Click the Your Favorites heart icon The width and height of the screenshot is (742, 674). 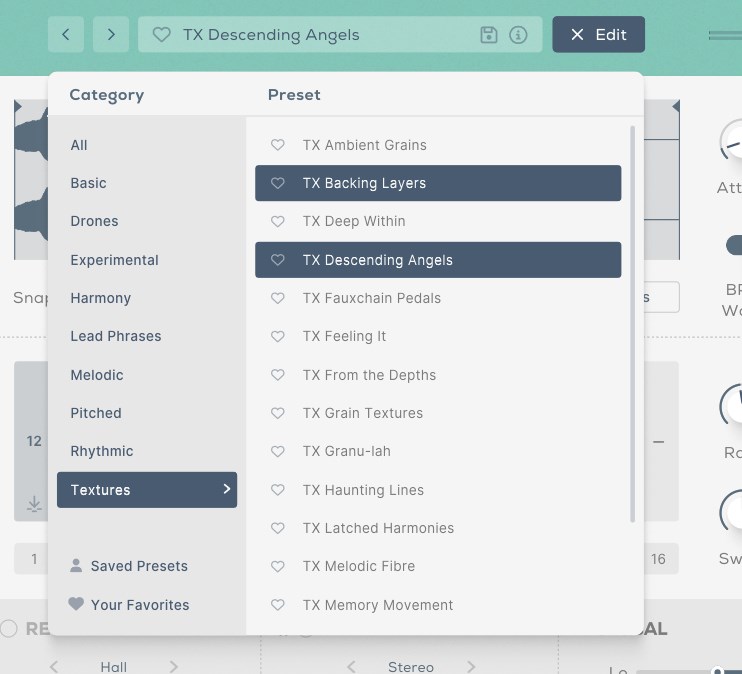click(x=76, y=604)
